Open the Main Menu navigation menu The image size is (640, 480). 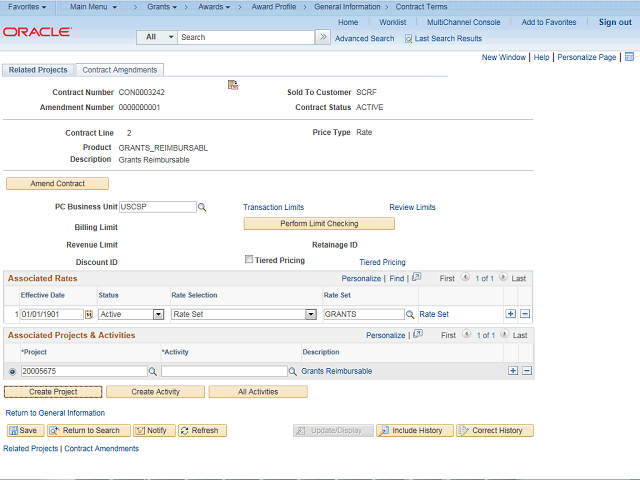point(93,7)
